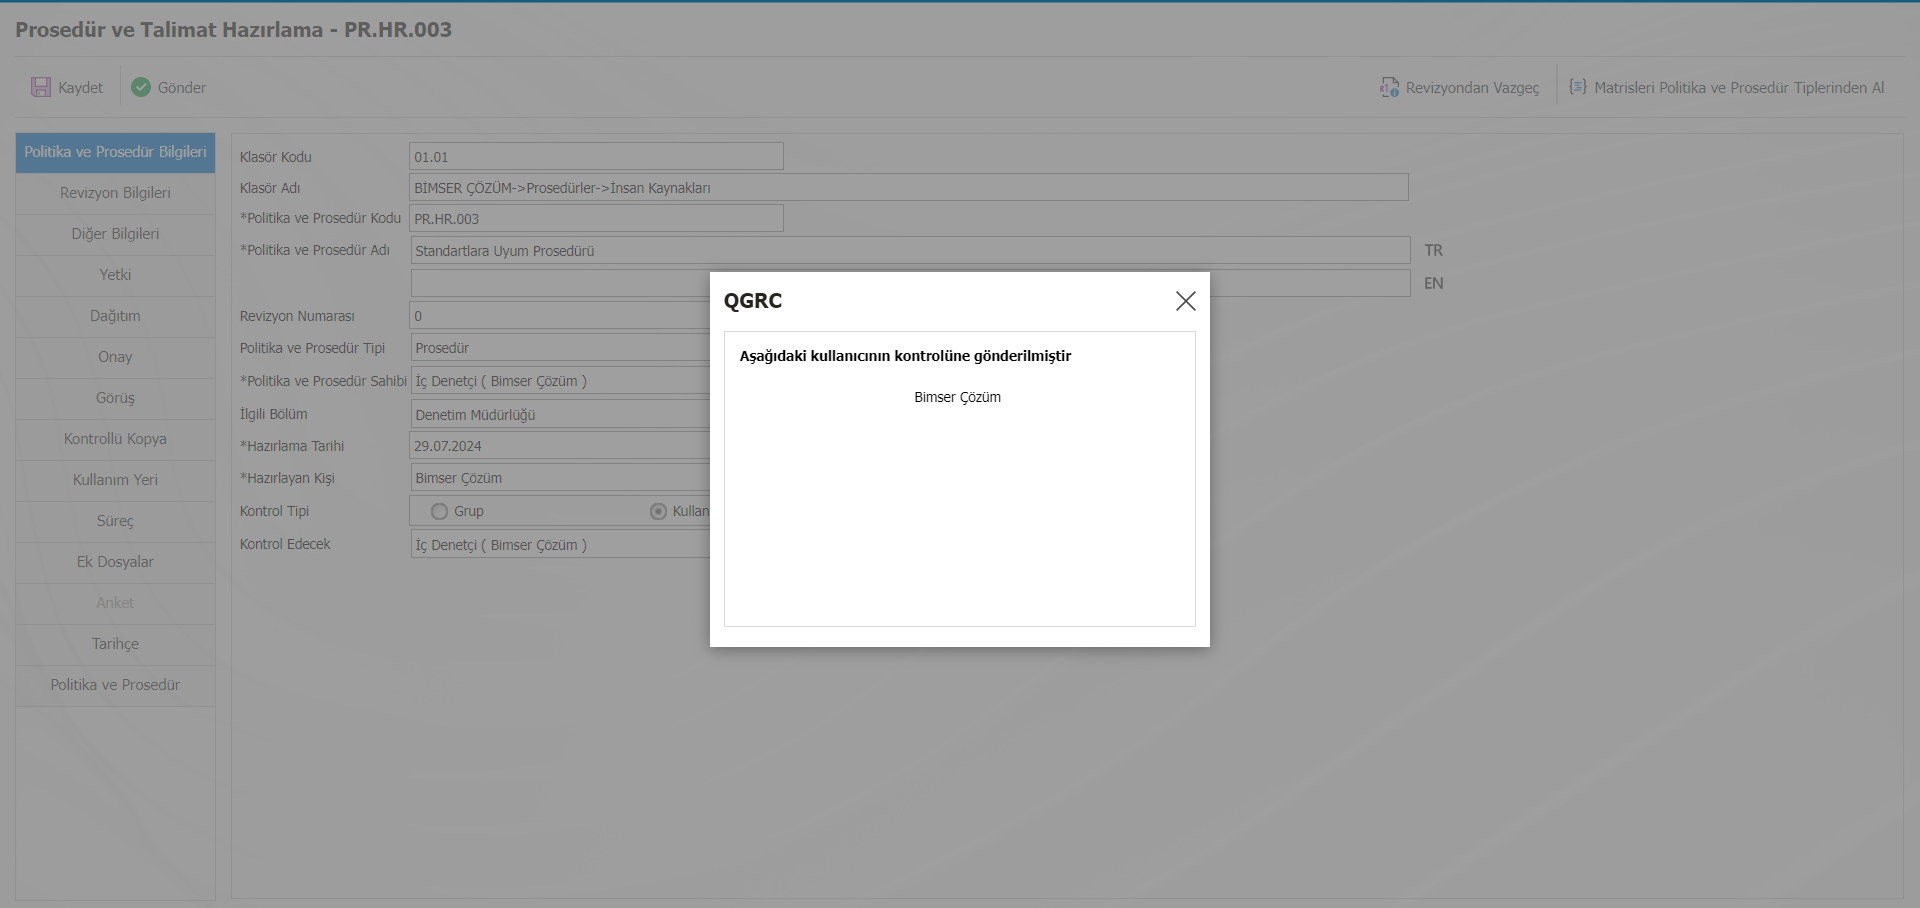Select the Görüş tab
1920x908 pixels.
pos(115,398)
